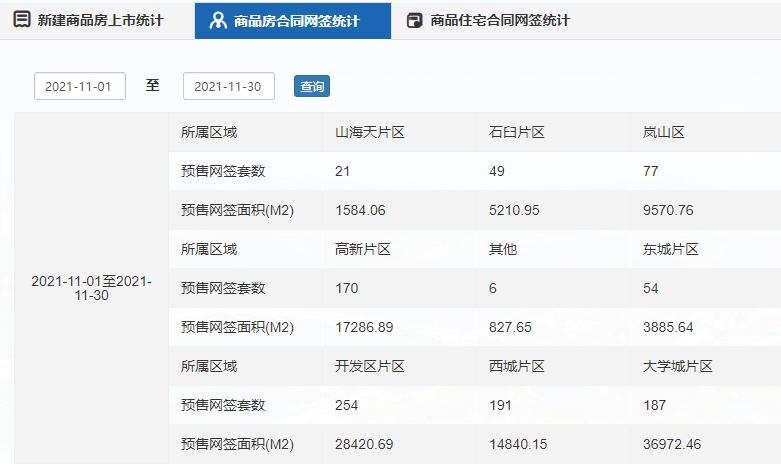Click 预售网签面积(M2) label beside 17286.89
Viewport: 781px width, 464px height.
[x=237, y=327]
